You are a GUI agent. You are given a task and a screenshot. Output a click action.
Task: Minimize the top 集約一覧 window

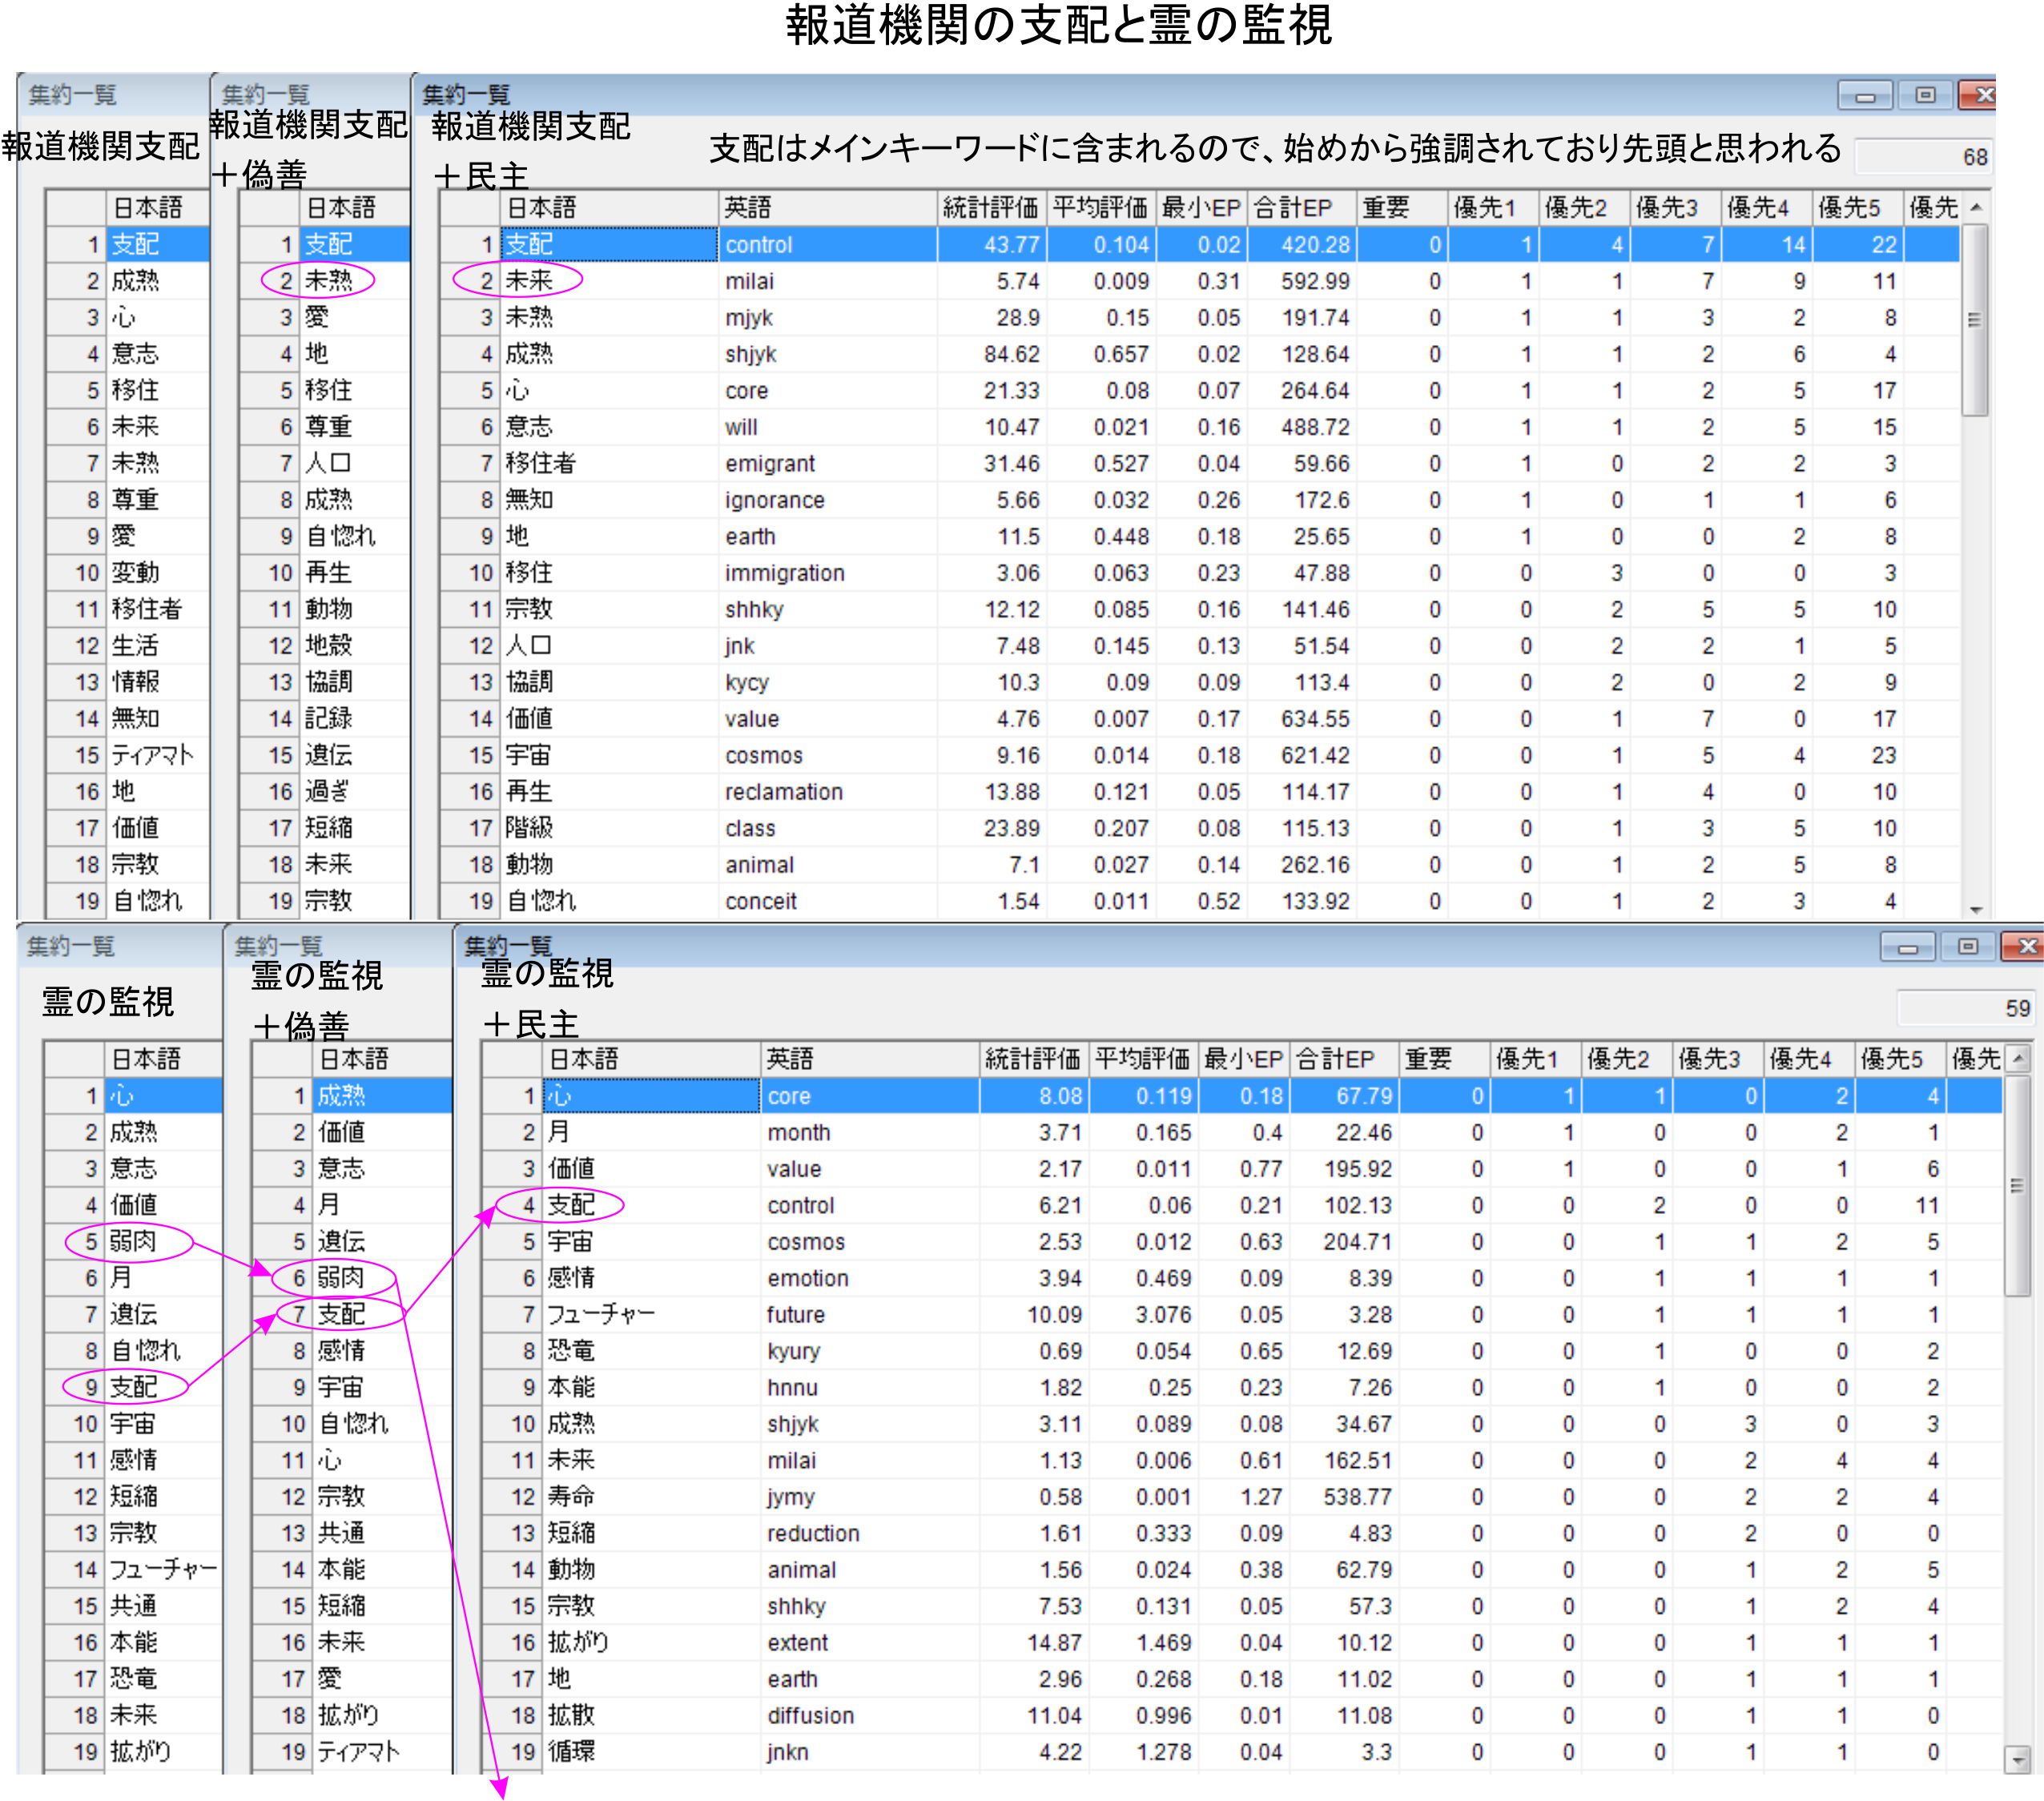pyautogui.click(x=1865, y=96)
